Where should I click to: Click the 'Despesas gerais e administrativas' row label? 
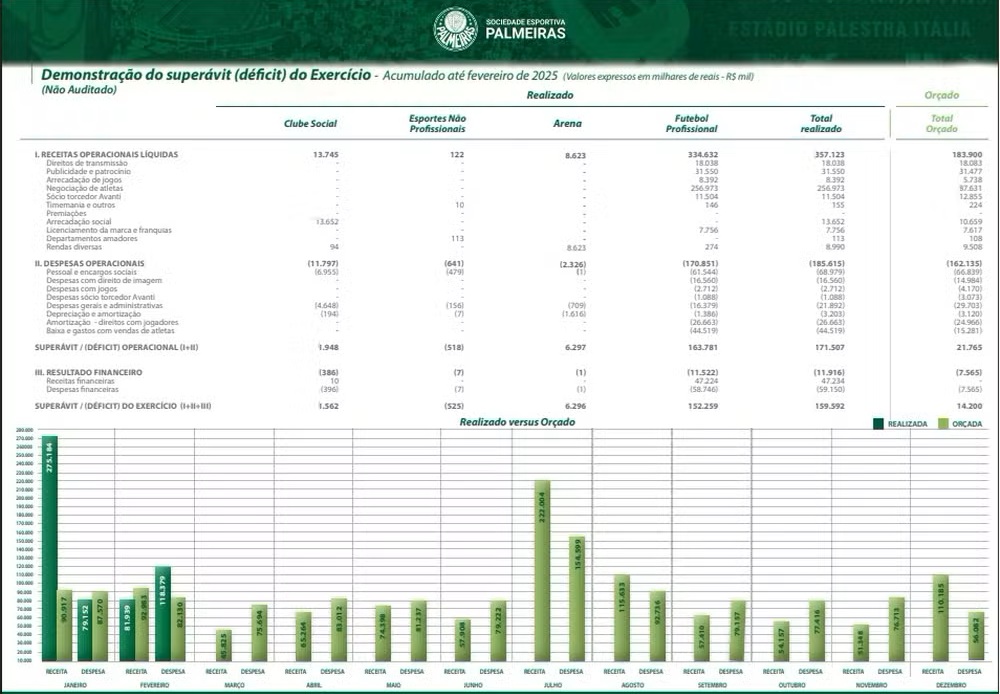(105, 306)
